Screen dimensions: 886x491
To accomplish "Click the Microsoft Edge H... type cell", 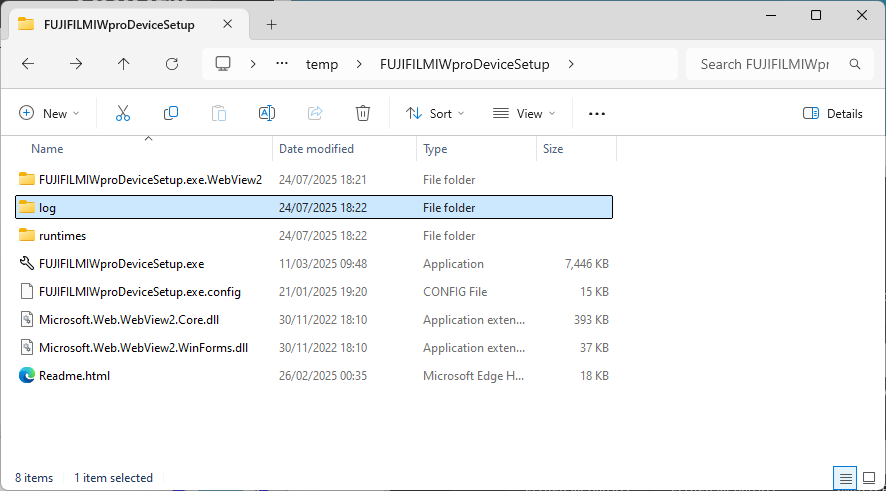I will 474,376.
